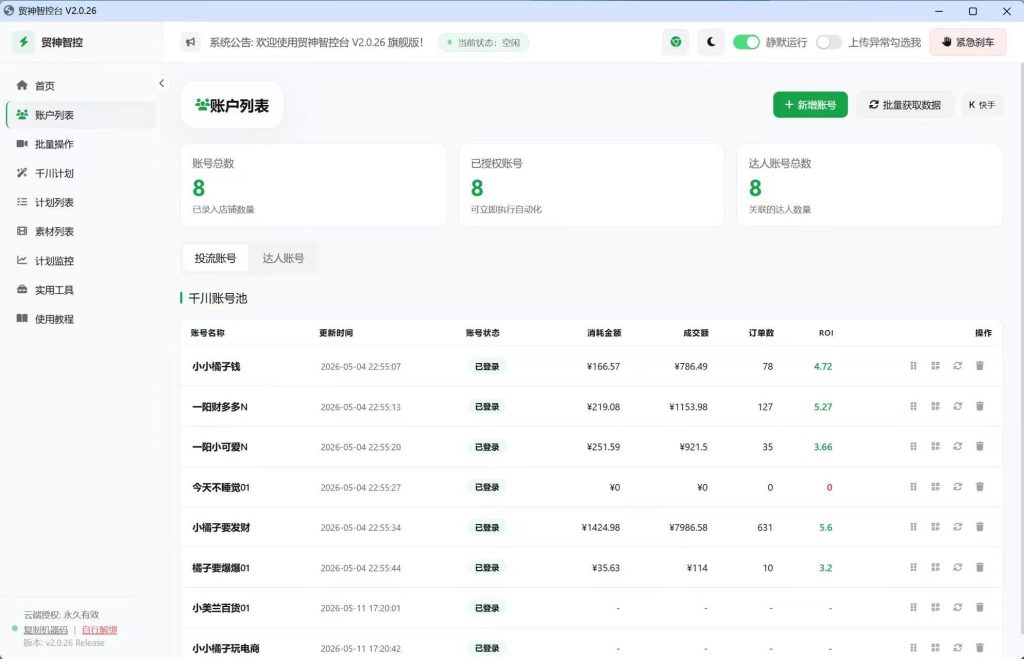Click the 新增账号 button

pos(810,105)
